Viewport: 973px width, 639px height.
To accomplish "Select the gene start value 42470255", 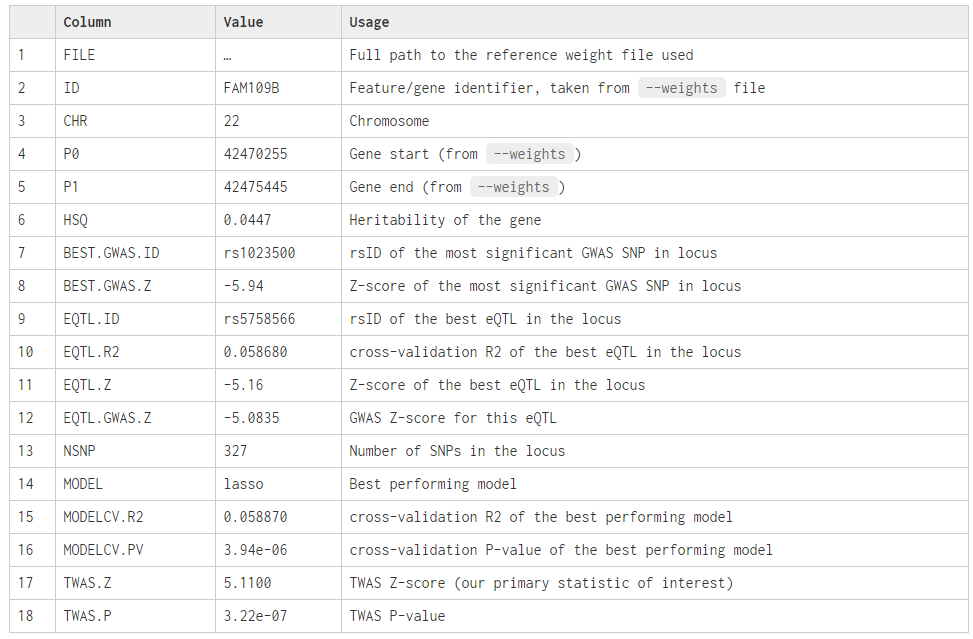I will (256, 154).
